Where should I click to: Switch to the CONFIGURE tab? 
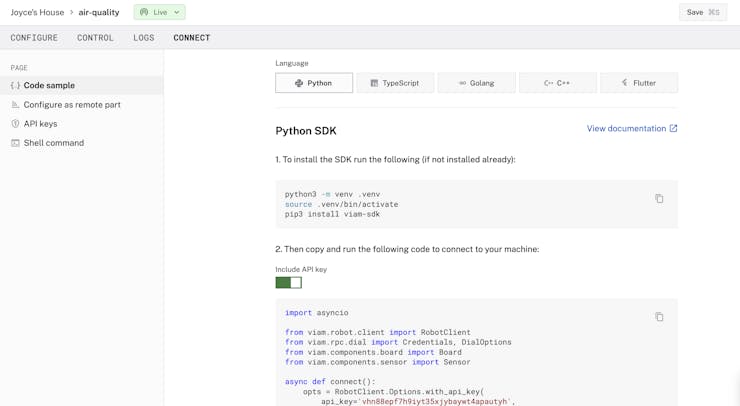pyautogui.click(x=34, y=38)
